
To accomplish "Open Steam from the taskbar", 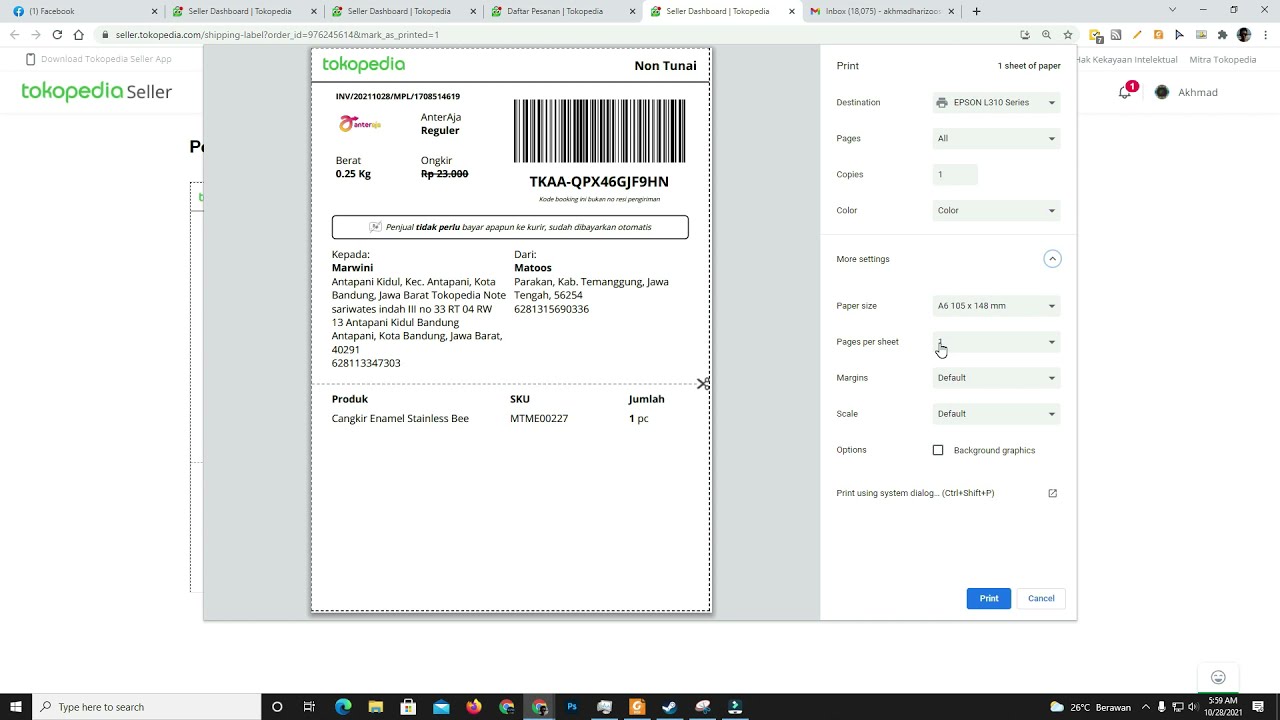I will coord(670,707).
